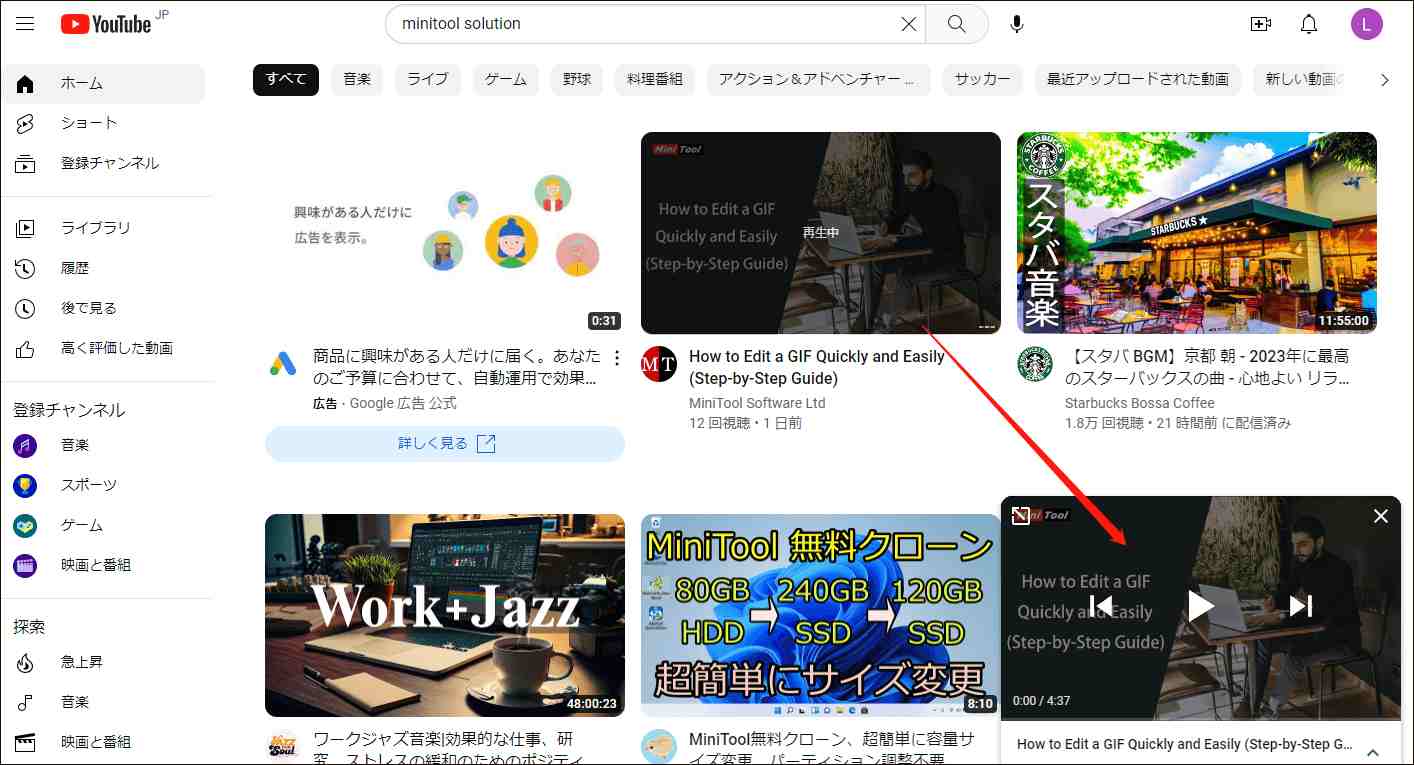Click the YouTube logo
This screenshot has width=1414, height=765.
106,24
